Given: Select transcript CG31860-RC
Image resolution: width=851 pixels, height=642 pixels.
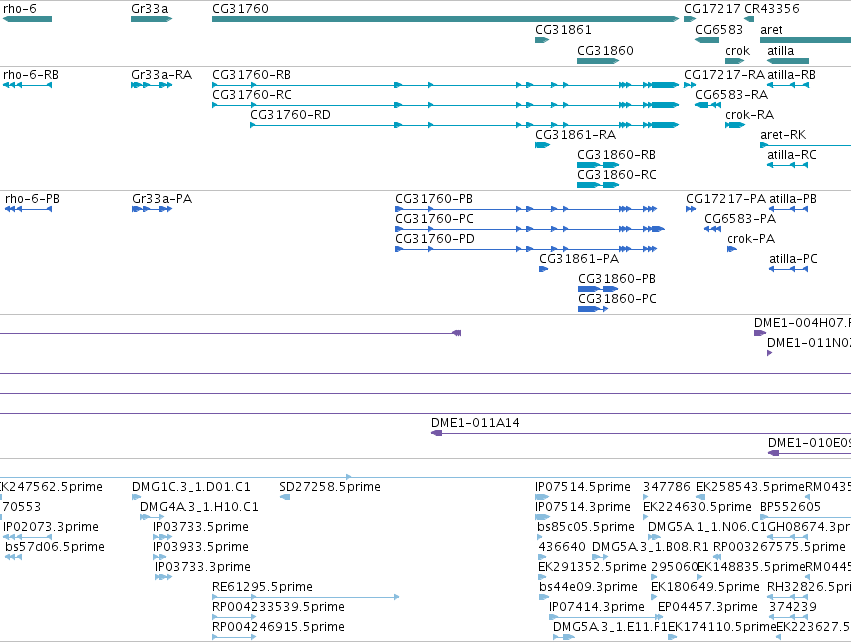Looking at the screenshot, I should click(x=617, y=175).
